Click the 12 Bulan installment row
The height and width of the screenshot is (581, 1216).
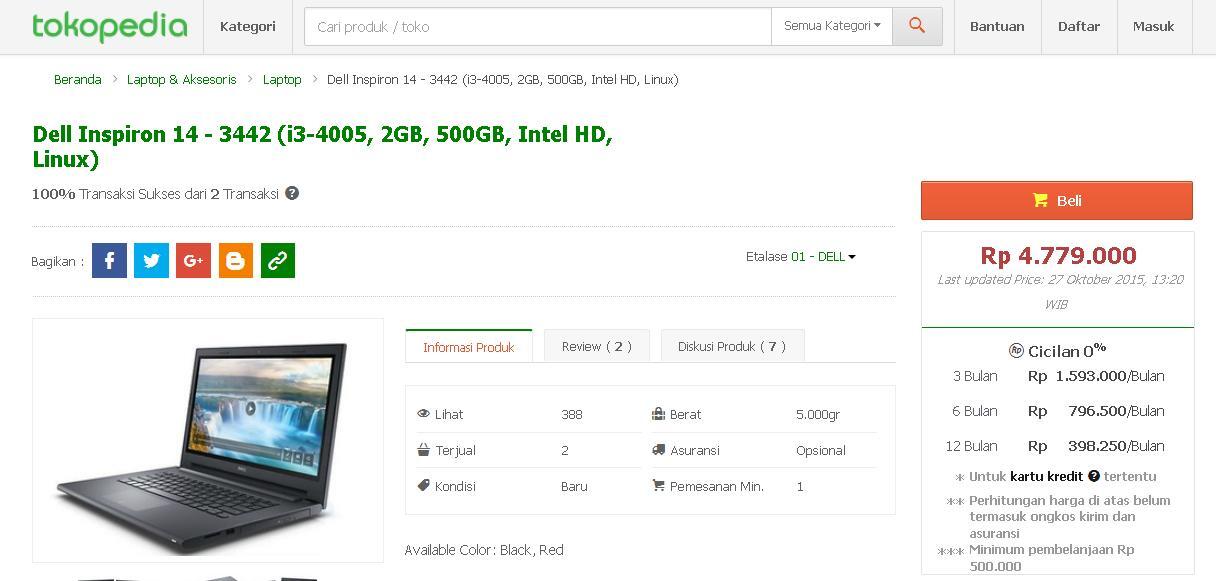pos(1058,446)
